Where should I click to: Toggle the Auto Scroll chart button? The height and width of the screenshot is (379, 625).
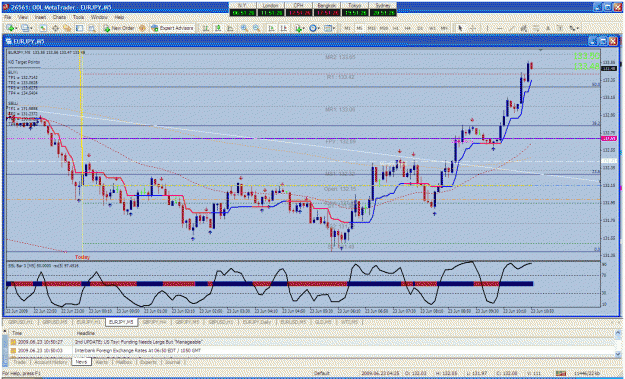pyautogui.click(x=271, y=28)
